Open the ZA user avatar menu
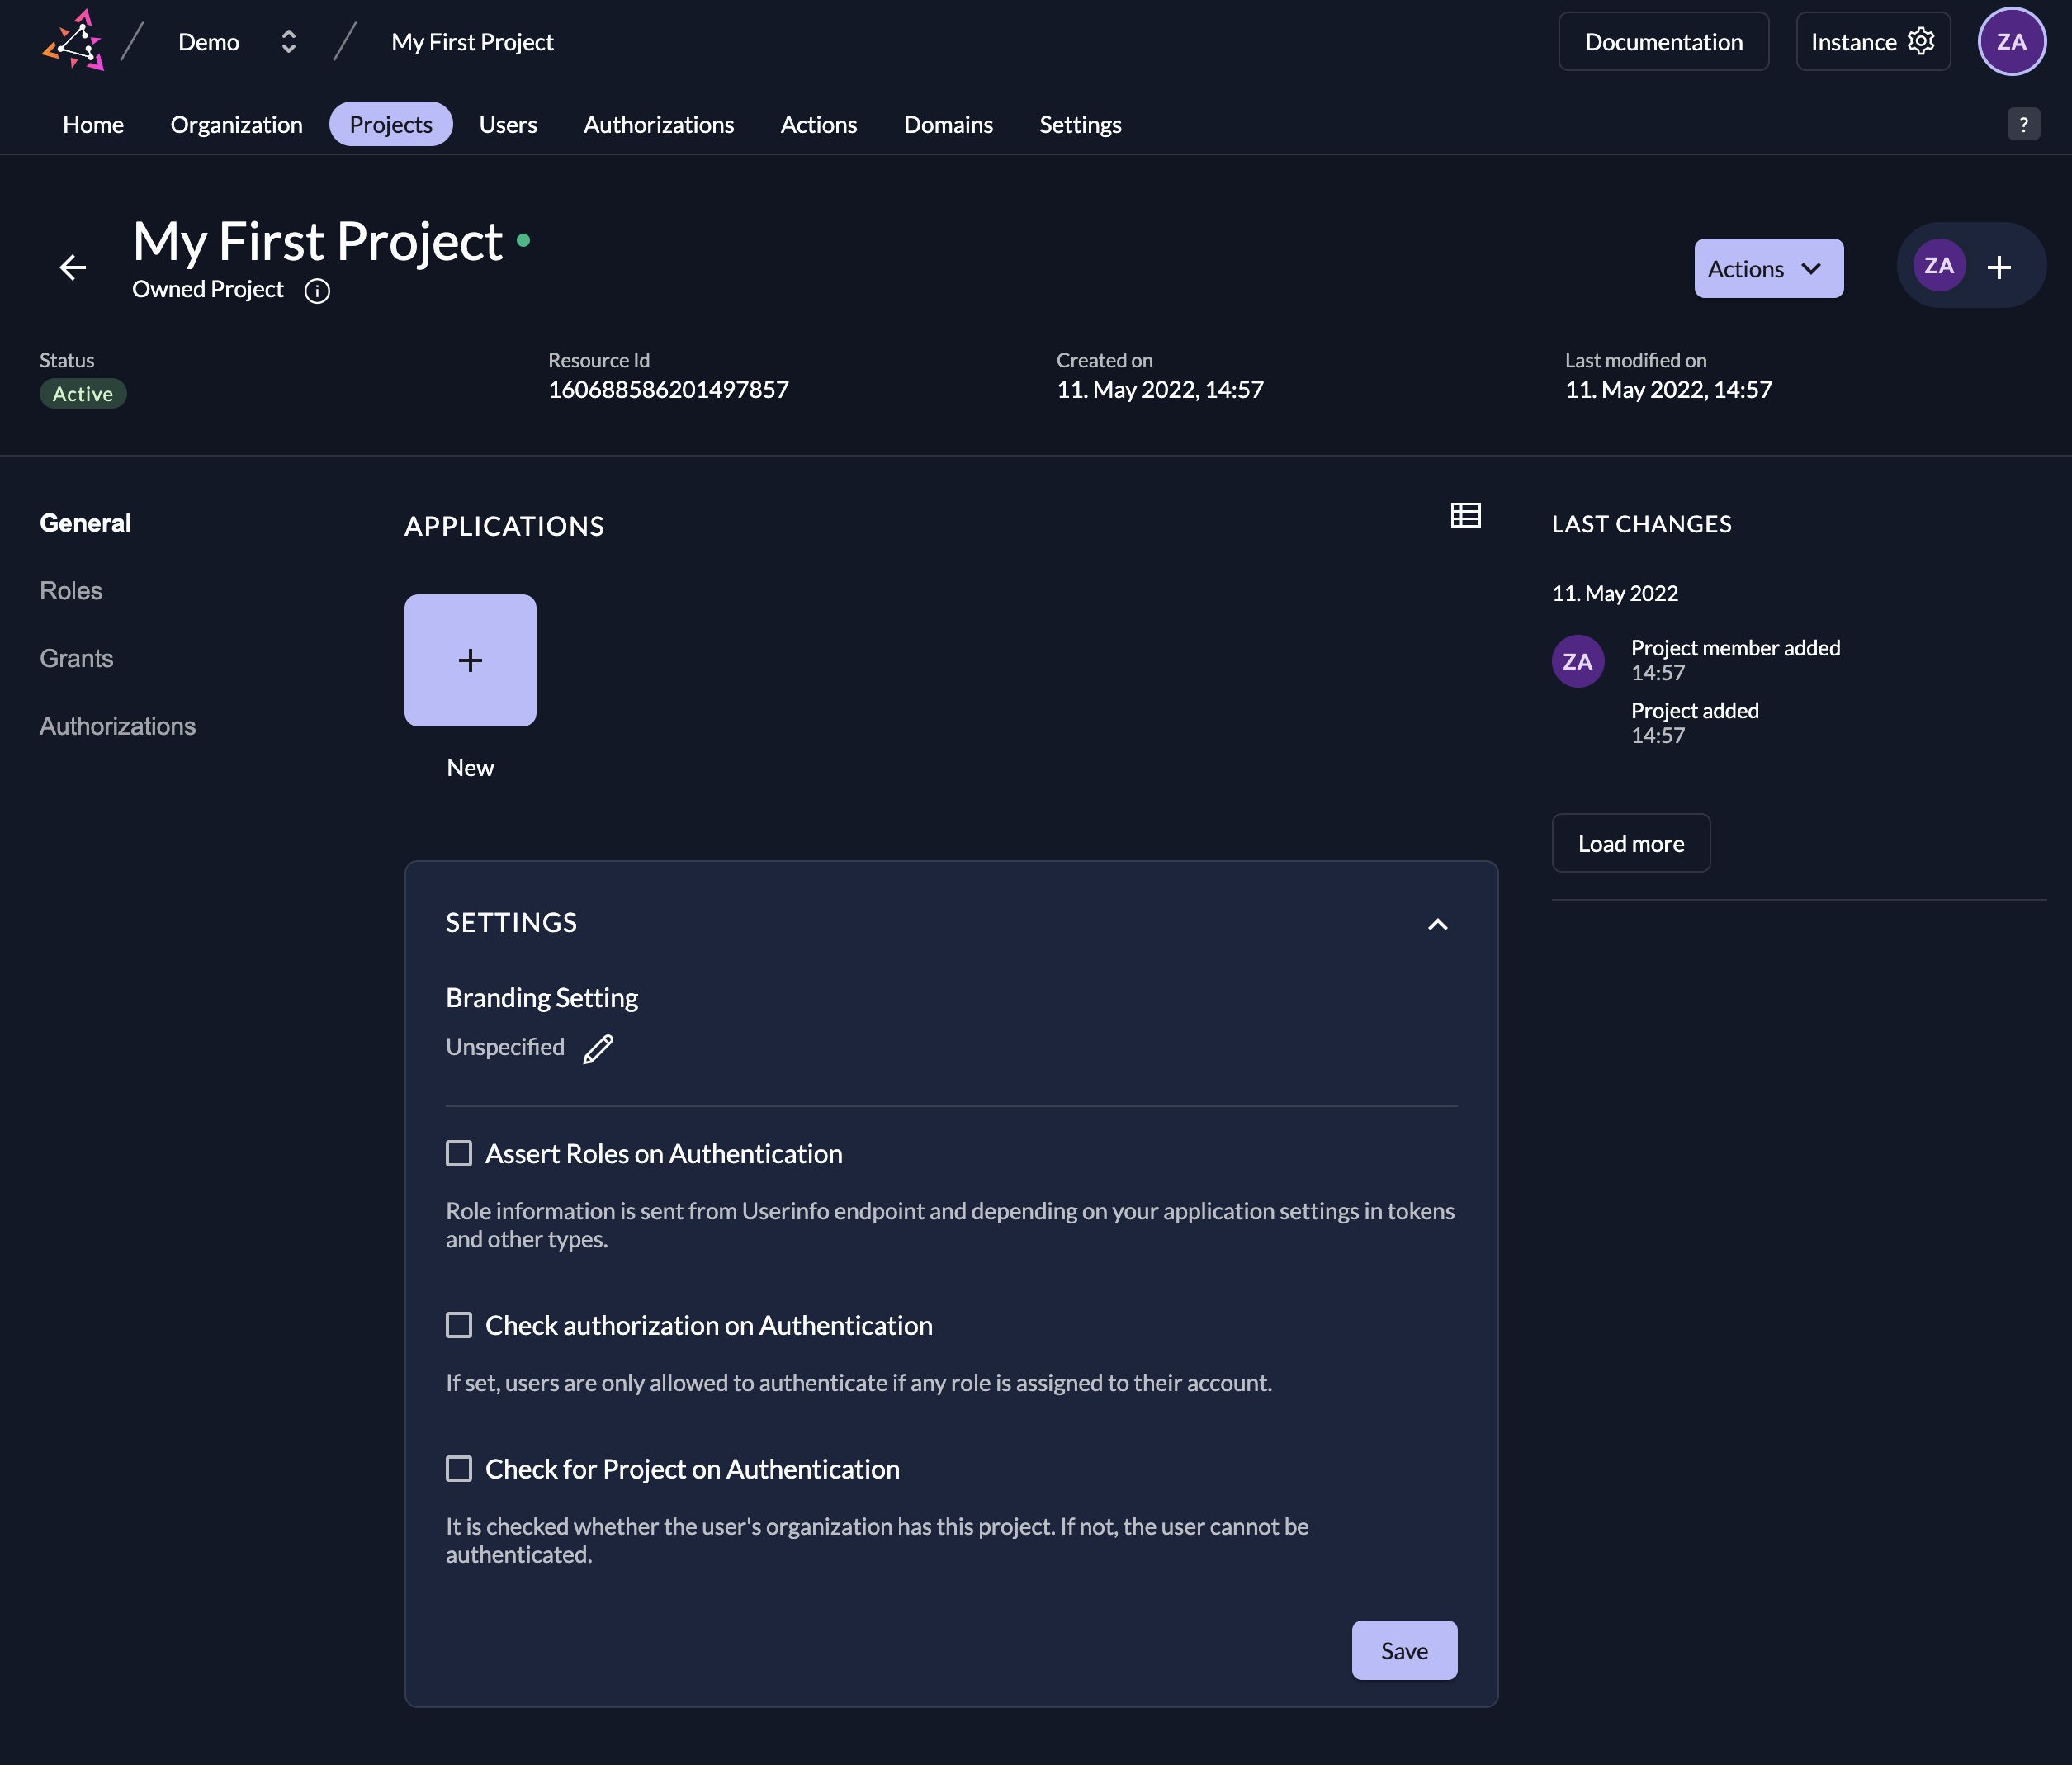 (x=2010, y=42)
